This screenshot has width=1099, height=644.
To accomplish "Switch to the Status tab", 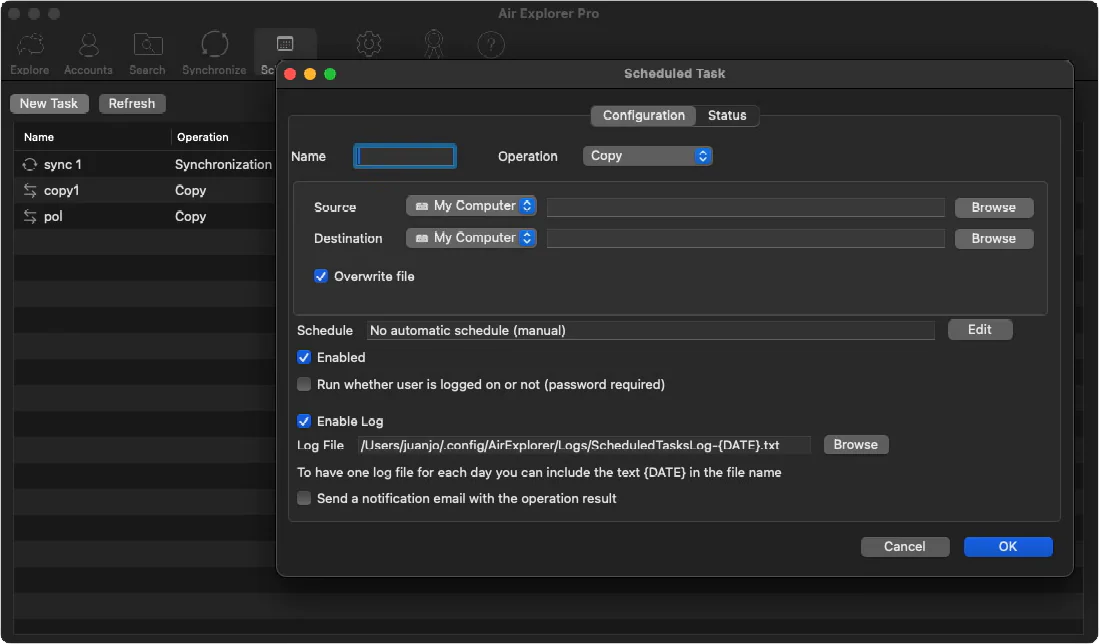I will 727,115.
